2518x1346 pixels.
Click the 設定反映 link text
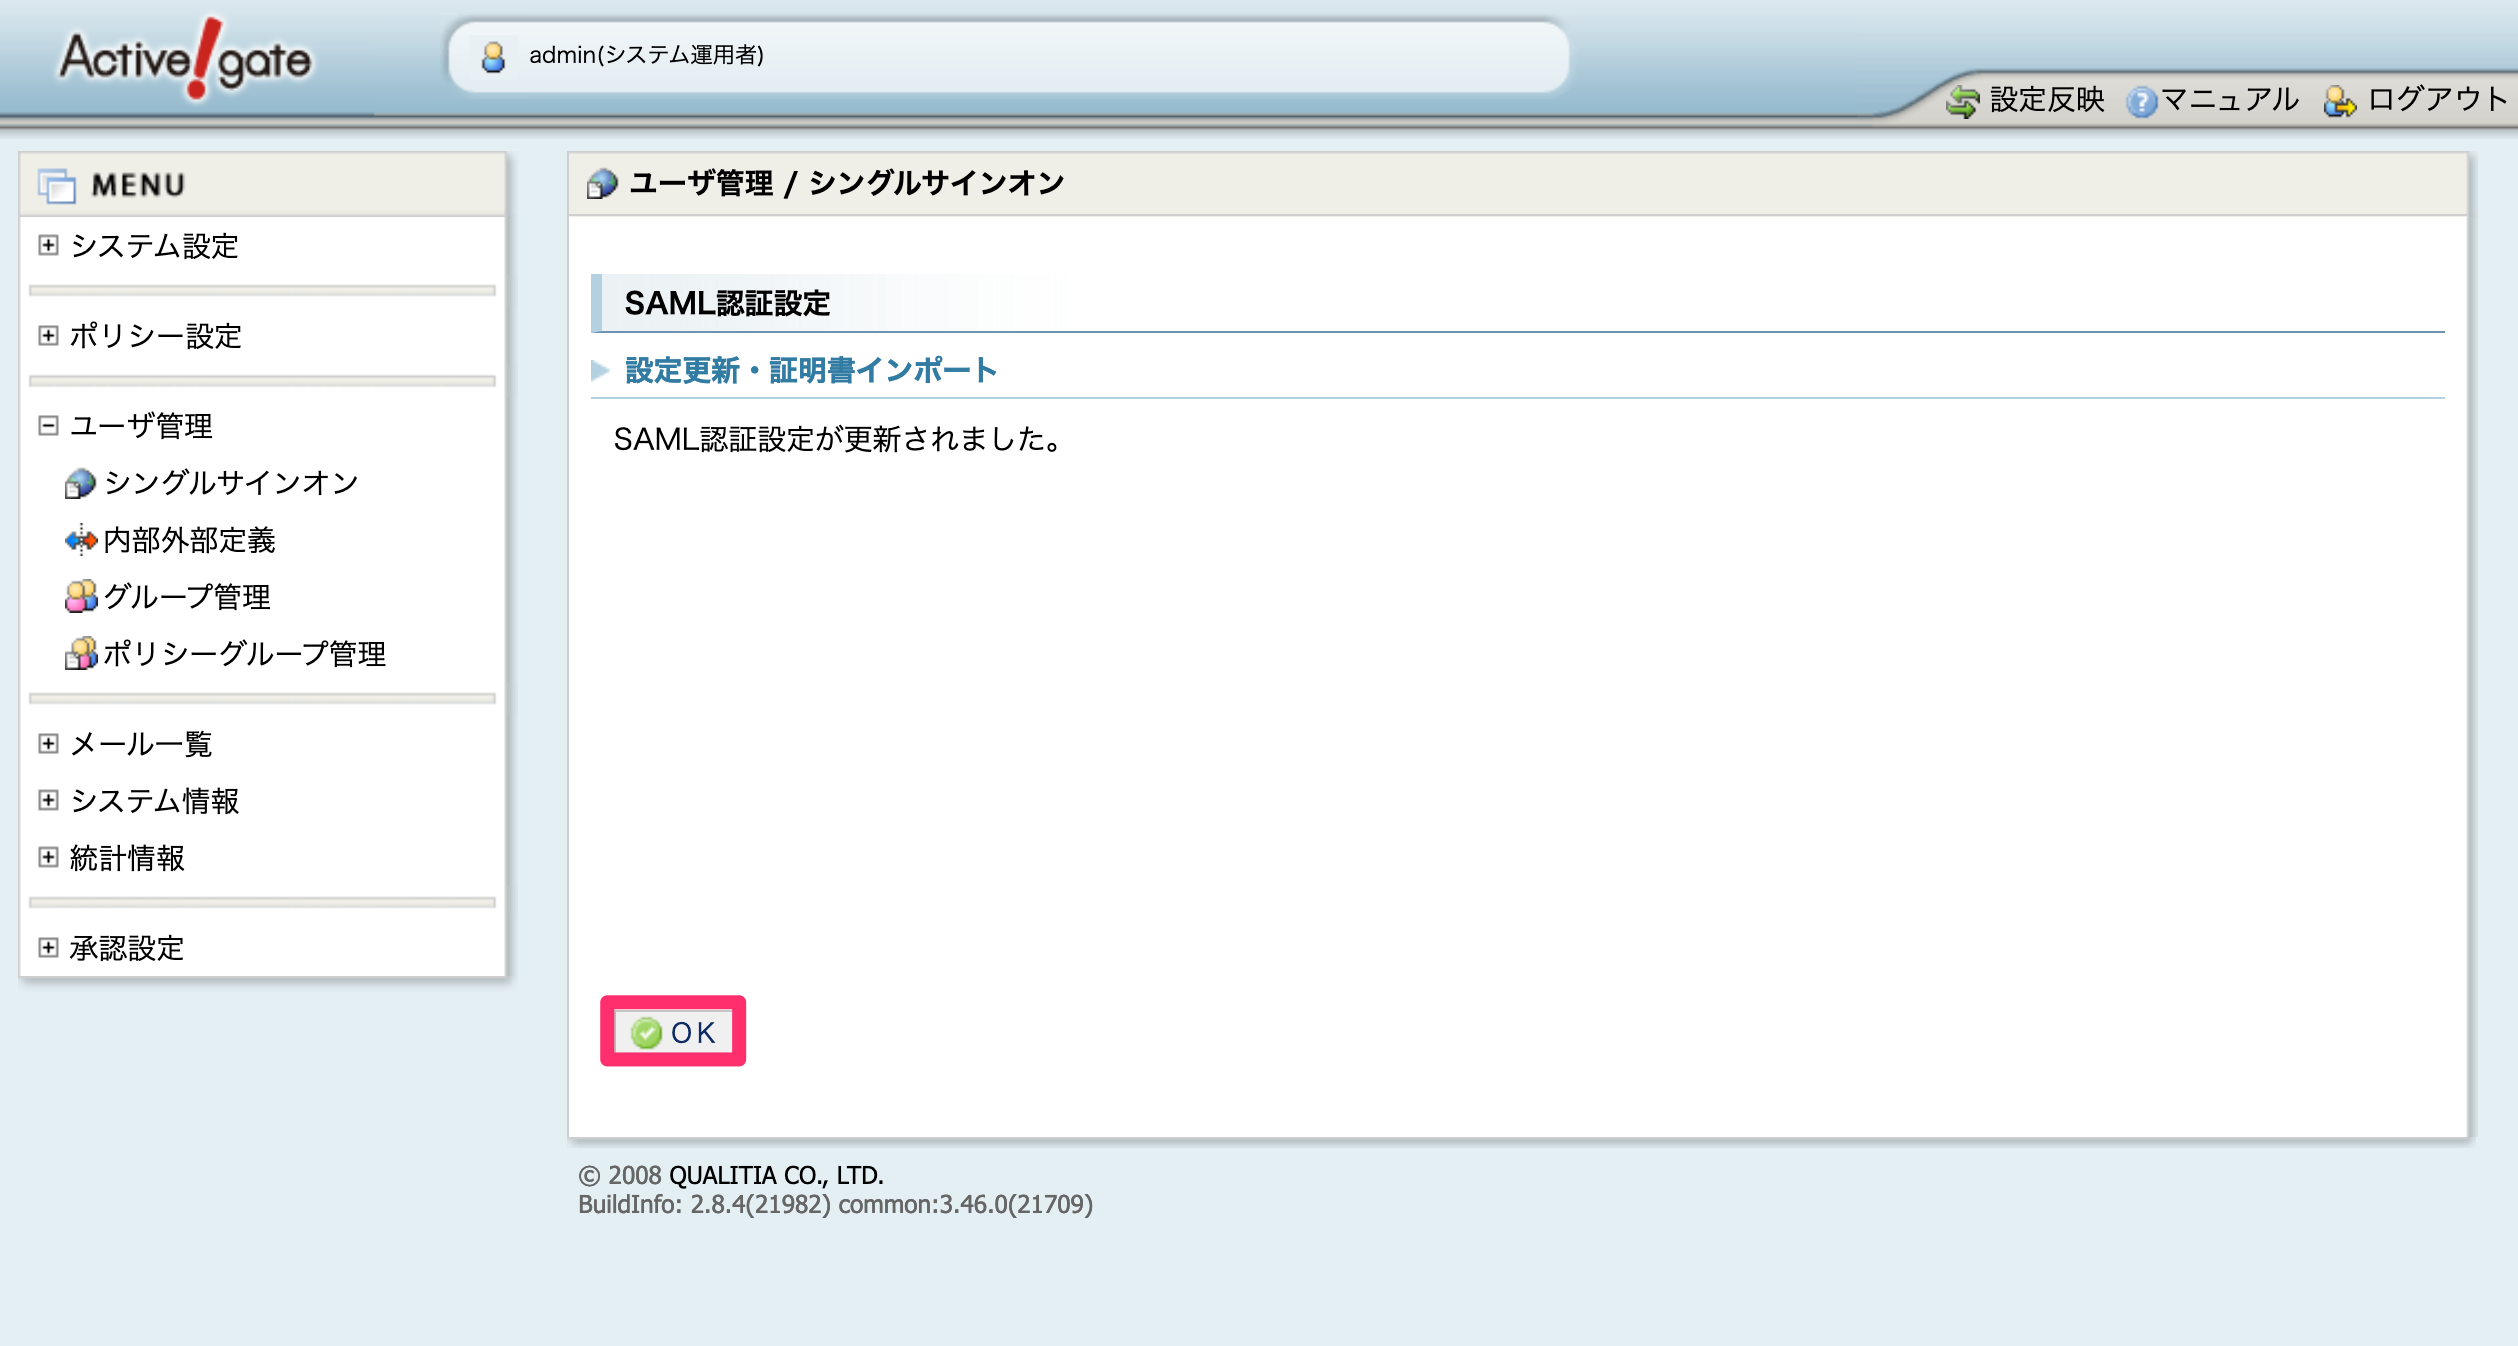2047,99
